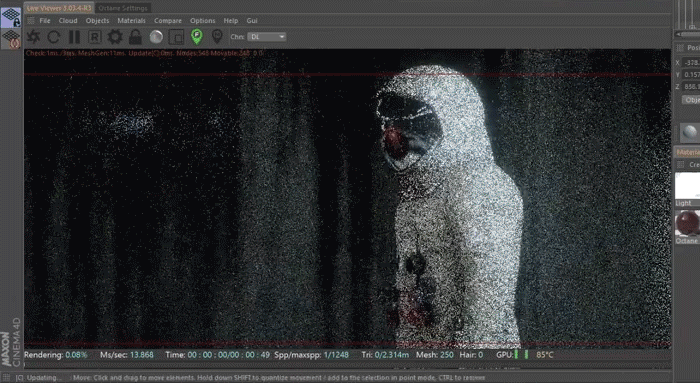Click the Mesh 250 statistic
This screenshot has width=700, height=383.
(435, 355)
